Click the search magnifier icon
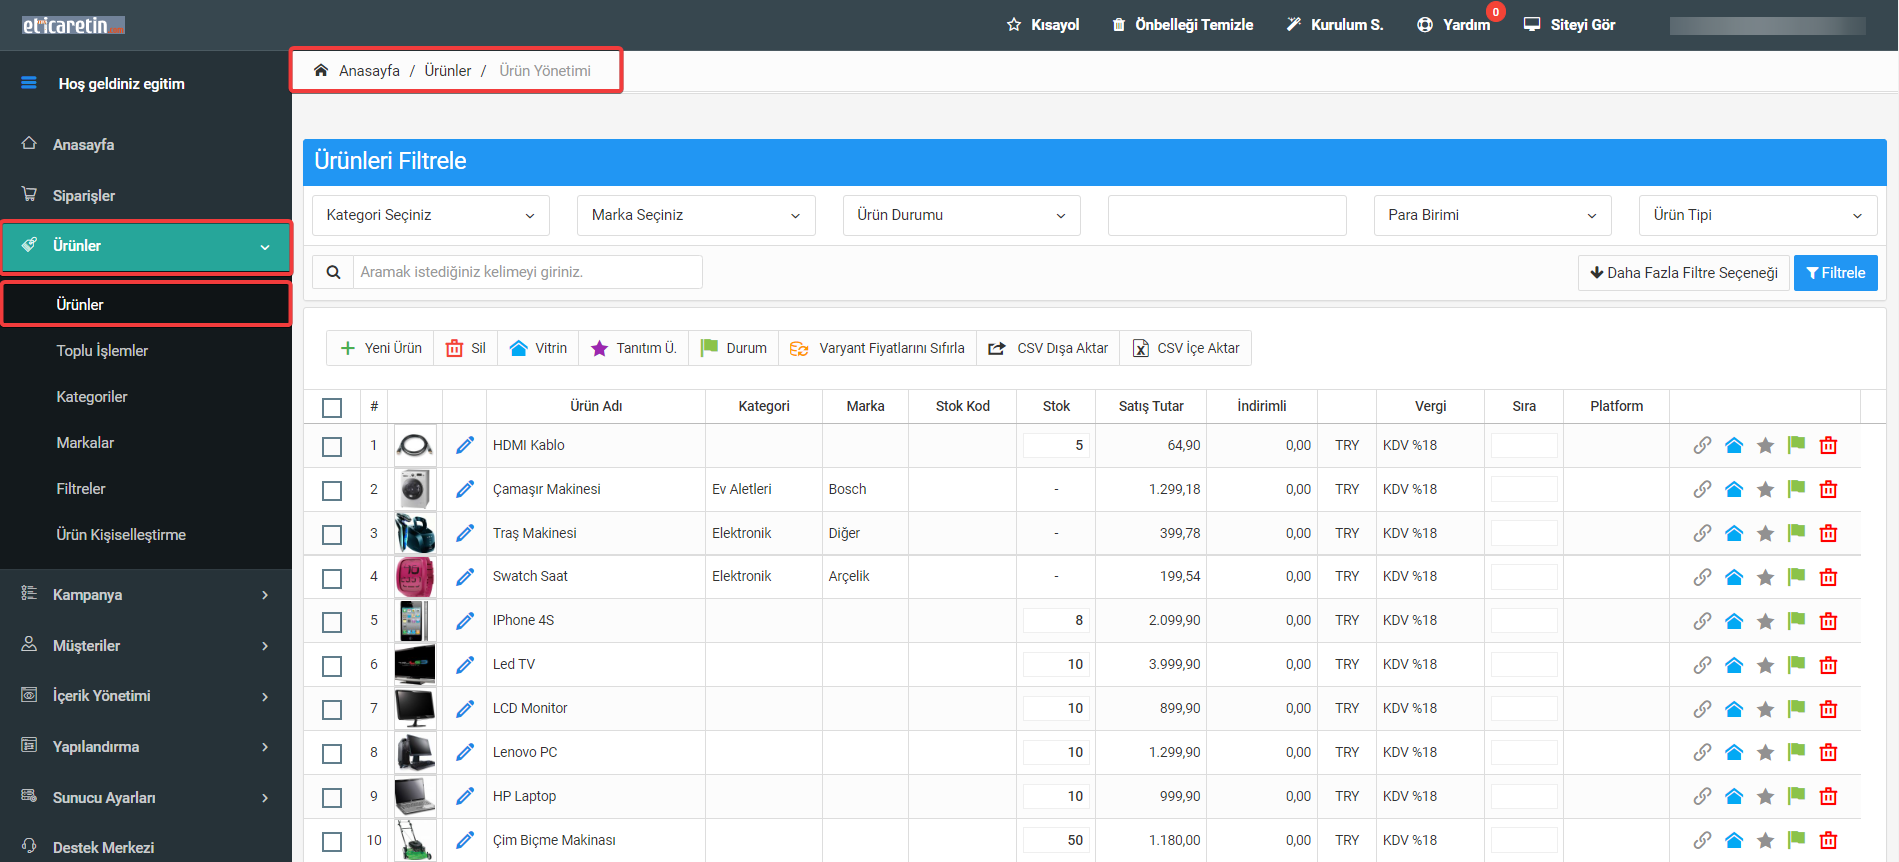 click(333, 272)
